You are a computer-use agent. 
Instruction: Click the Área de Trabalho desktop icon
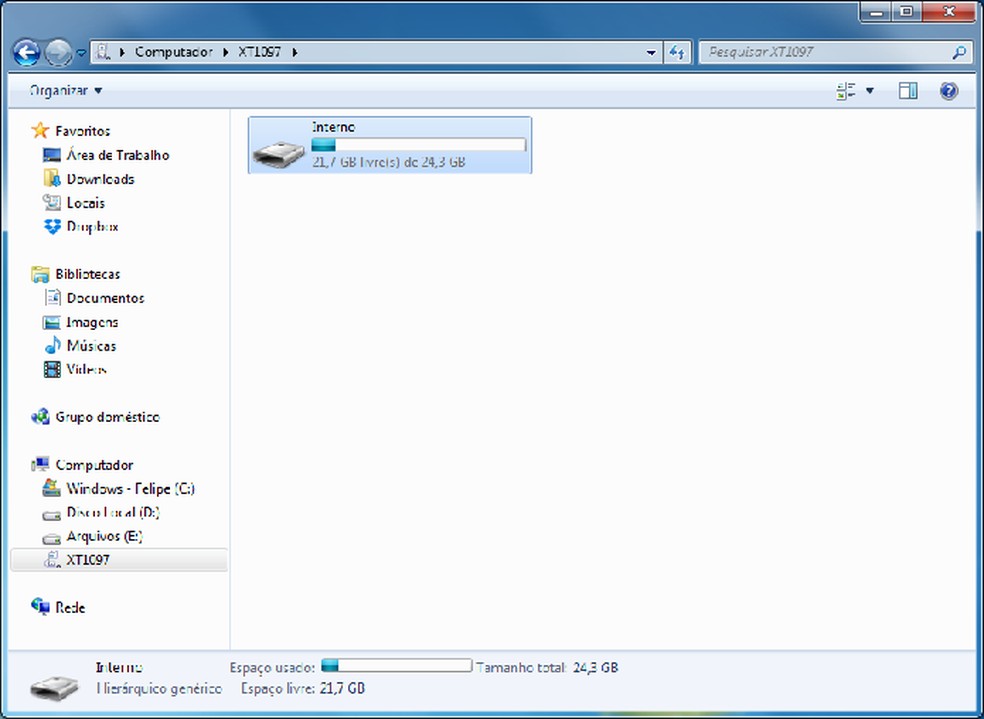click(51, 154)
